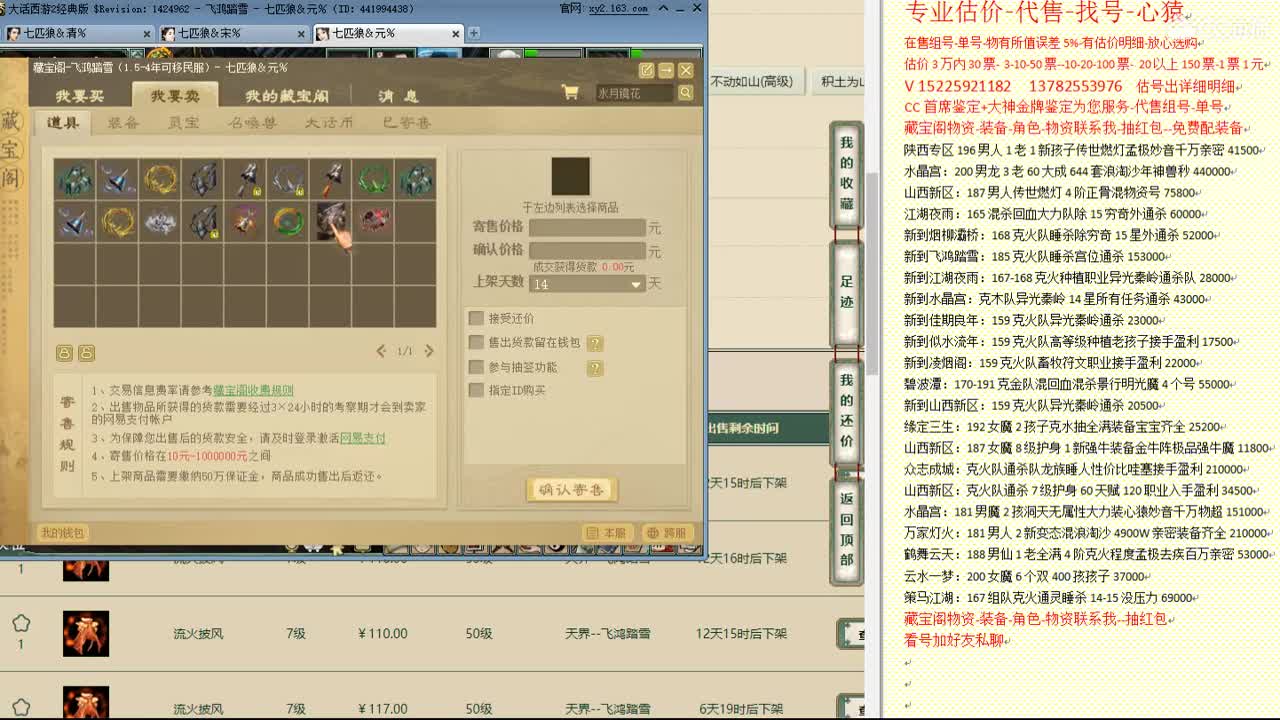Enable 指定ID购买 checkbox
The image size is (1280, 720).
476,390
